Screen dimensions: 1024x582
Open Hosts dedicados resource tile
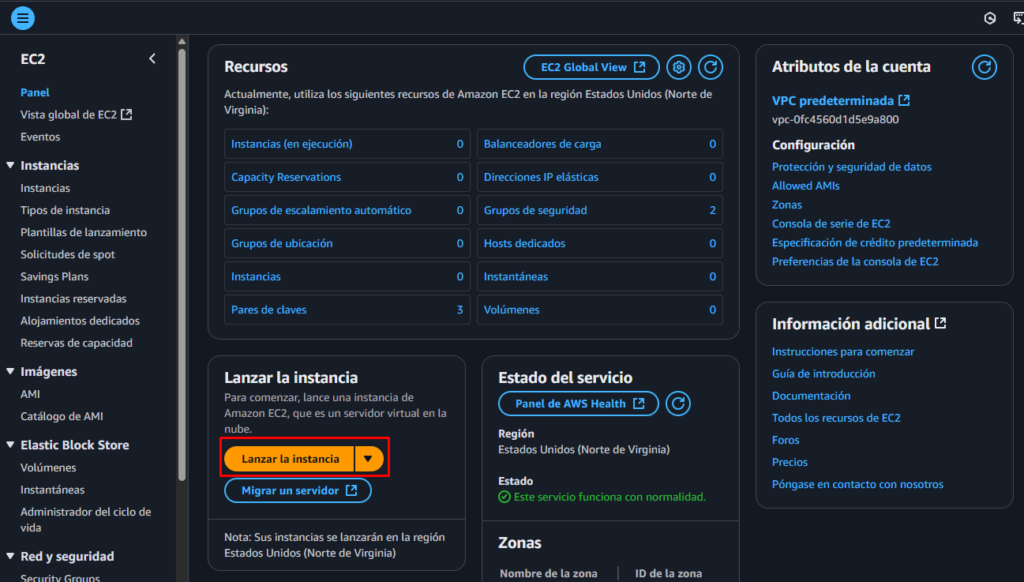[x=600, y=244]
